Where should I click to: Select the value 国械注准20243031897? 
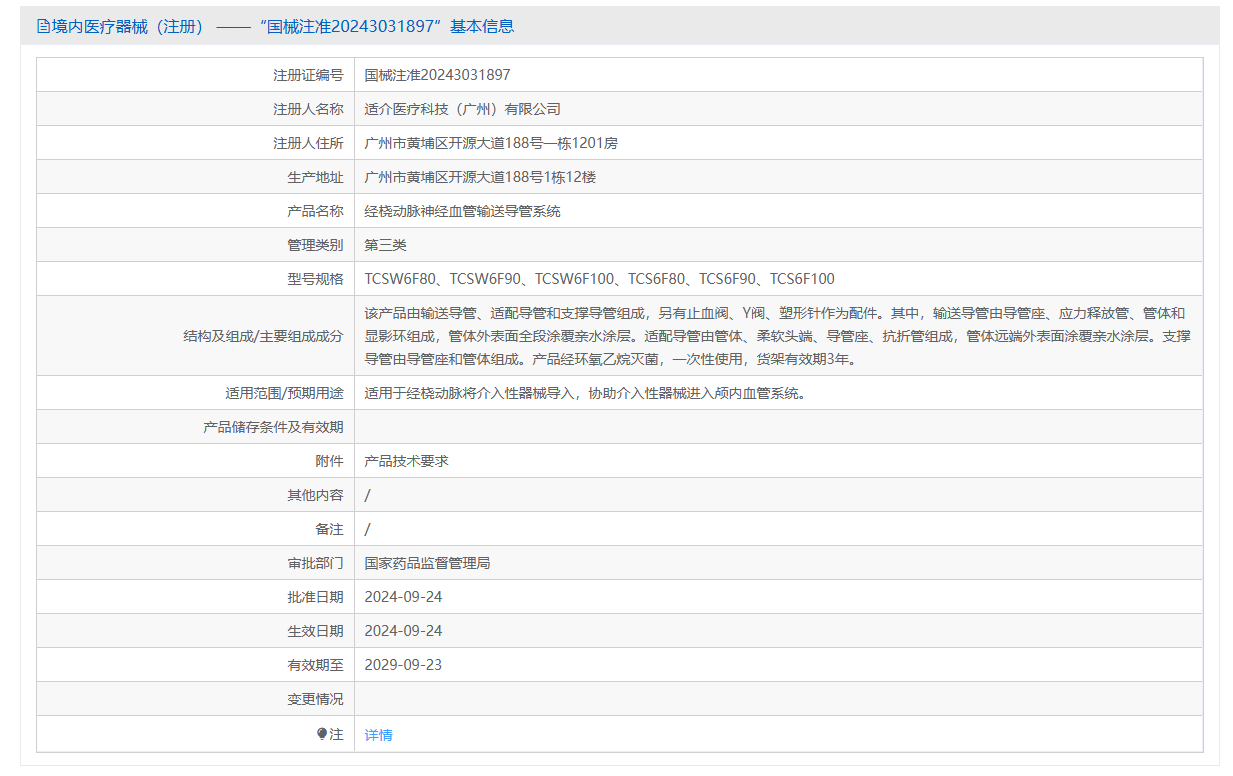pos(438,75)
